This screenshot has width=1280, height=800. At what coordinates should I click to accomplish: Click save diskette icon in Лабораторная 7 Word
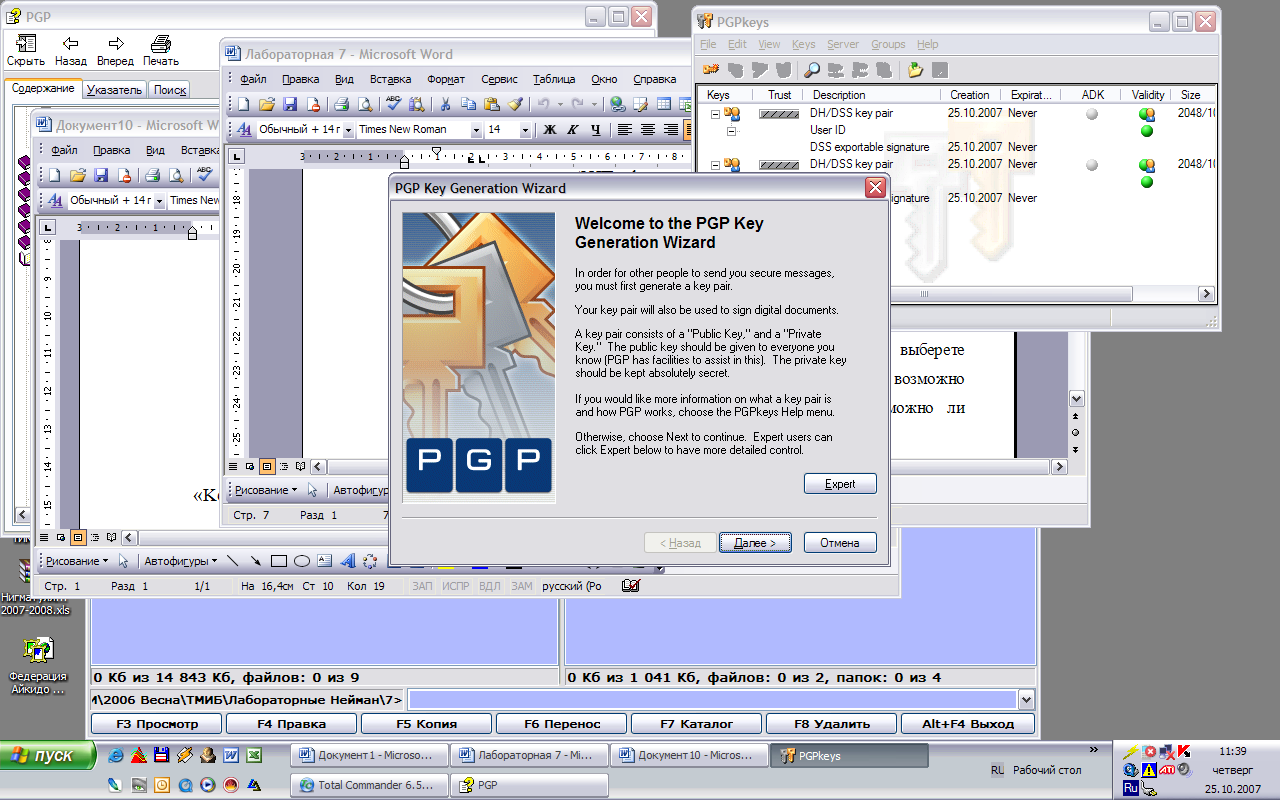(x=290, y=104)
